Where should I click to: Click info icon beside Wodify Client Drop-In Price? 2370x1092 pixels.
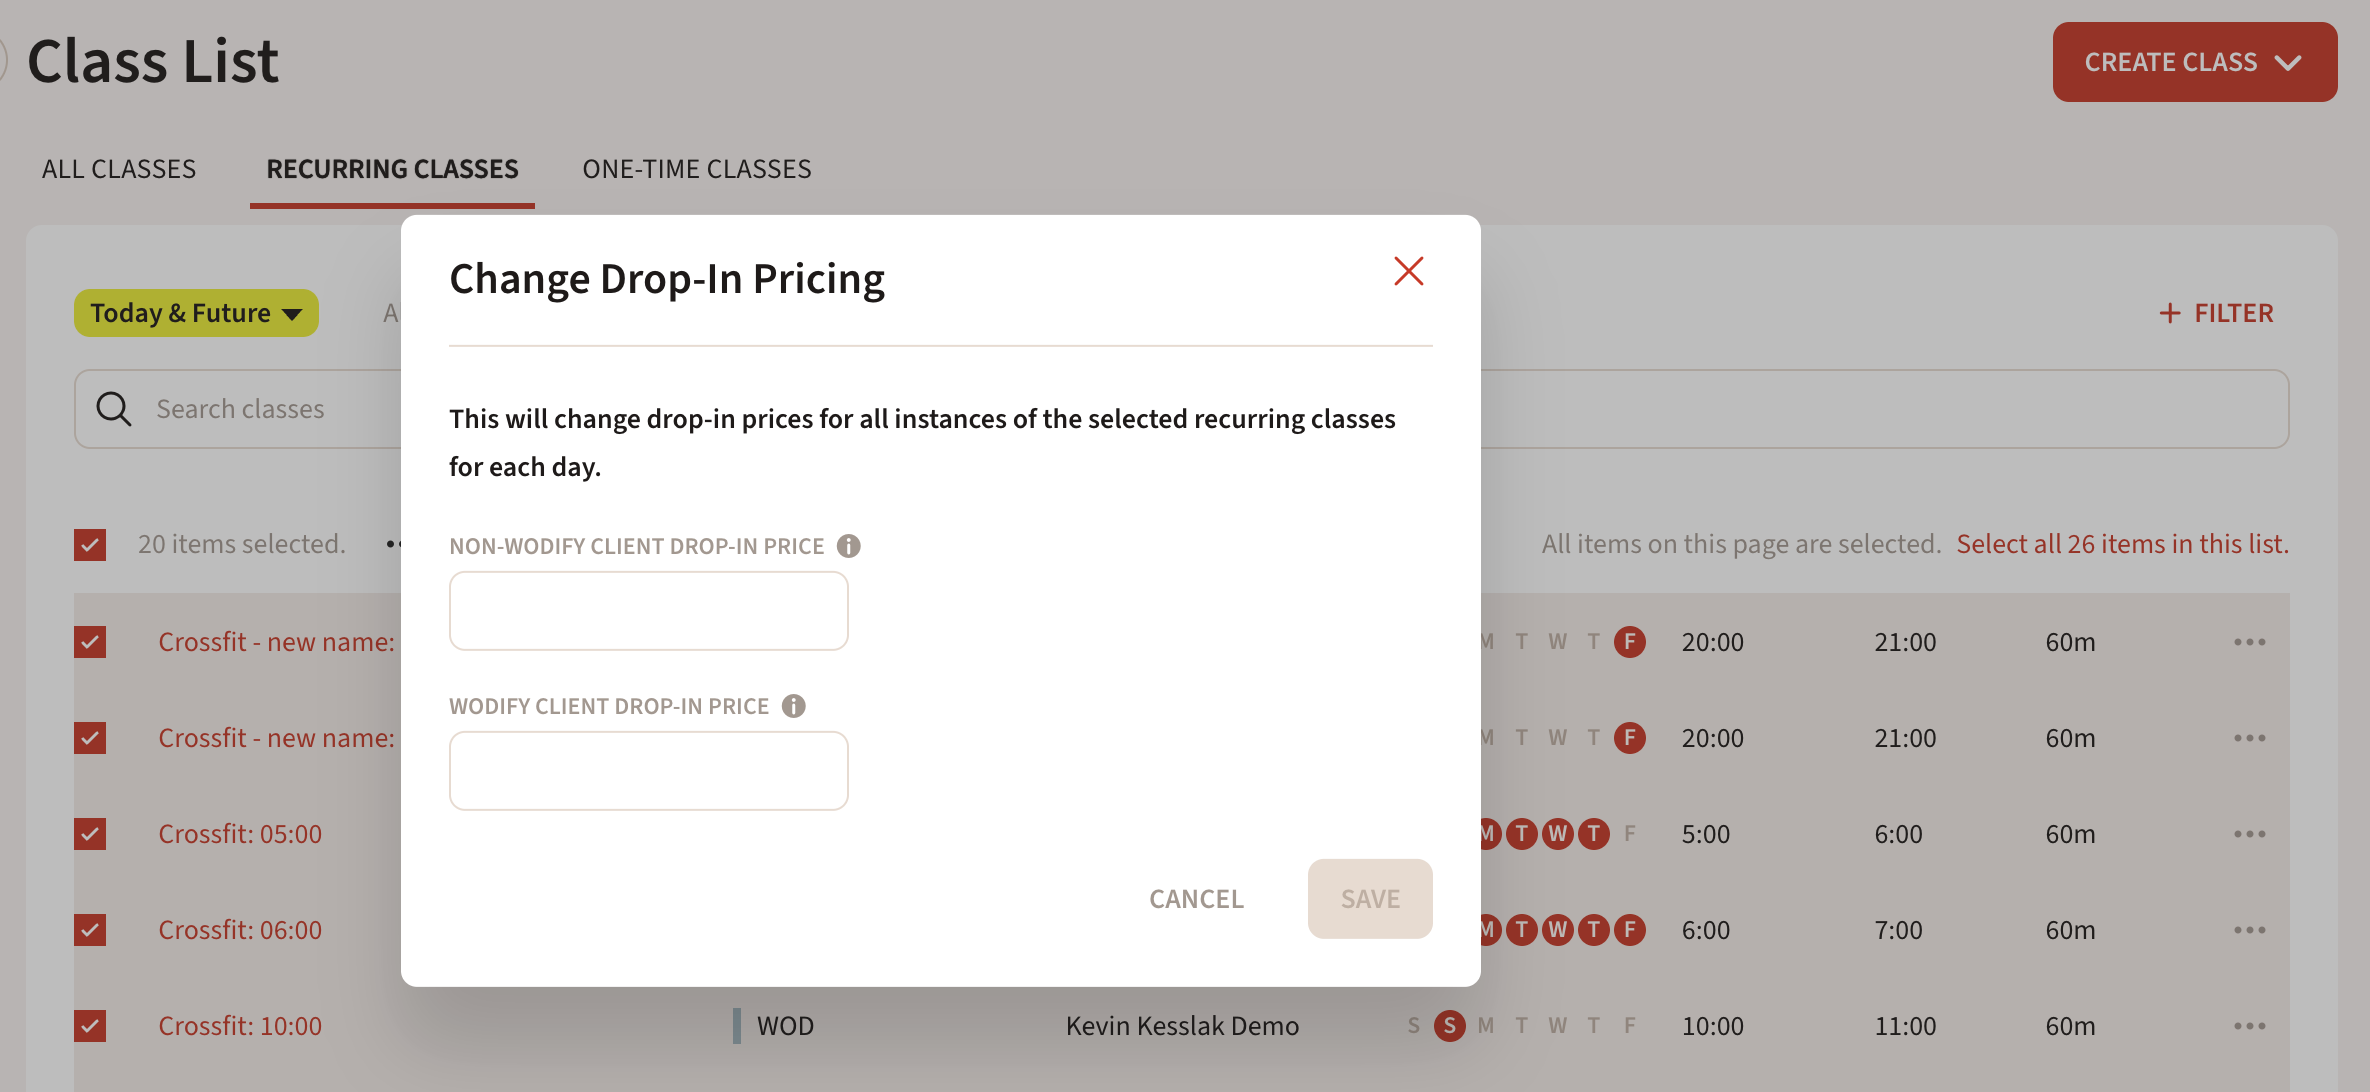point(794,706)
